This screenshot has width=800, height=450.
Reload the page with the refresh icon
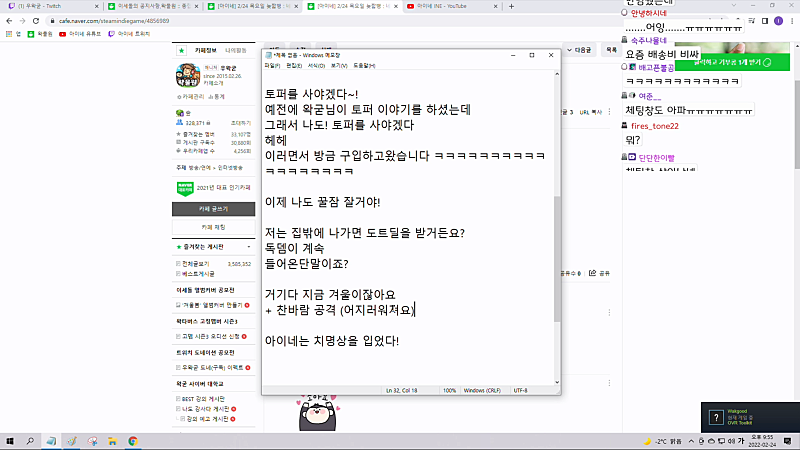36,21
